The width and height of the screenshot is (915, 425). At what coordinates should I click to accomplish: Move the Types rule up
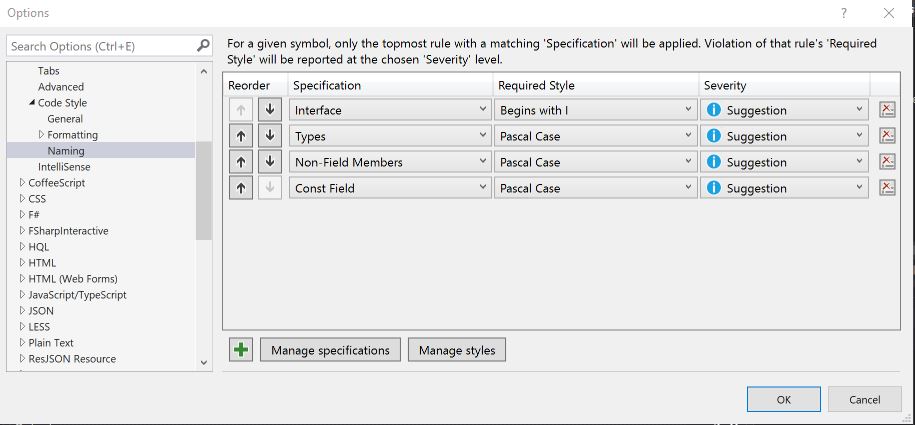point(240,136)
